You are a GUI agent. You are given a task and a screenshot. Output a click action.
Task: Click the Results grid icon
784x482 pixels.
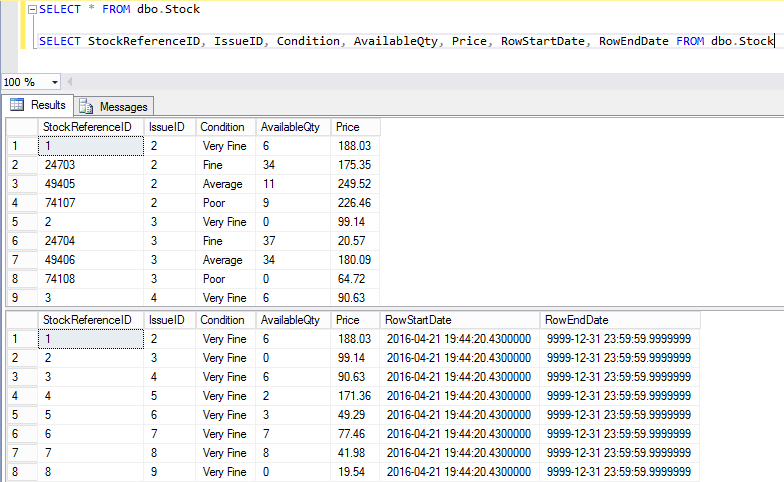click(x=17, y=104)
